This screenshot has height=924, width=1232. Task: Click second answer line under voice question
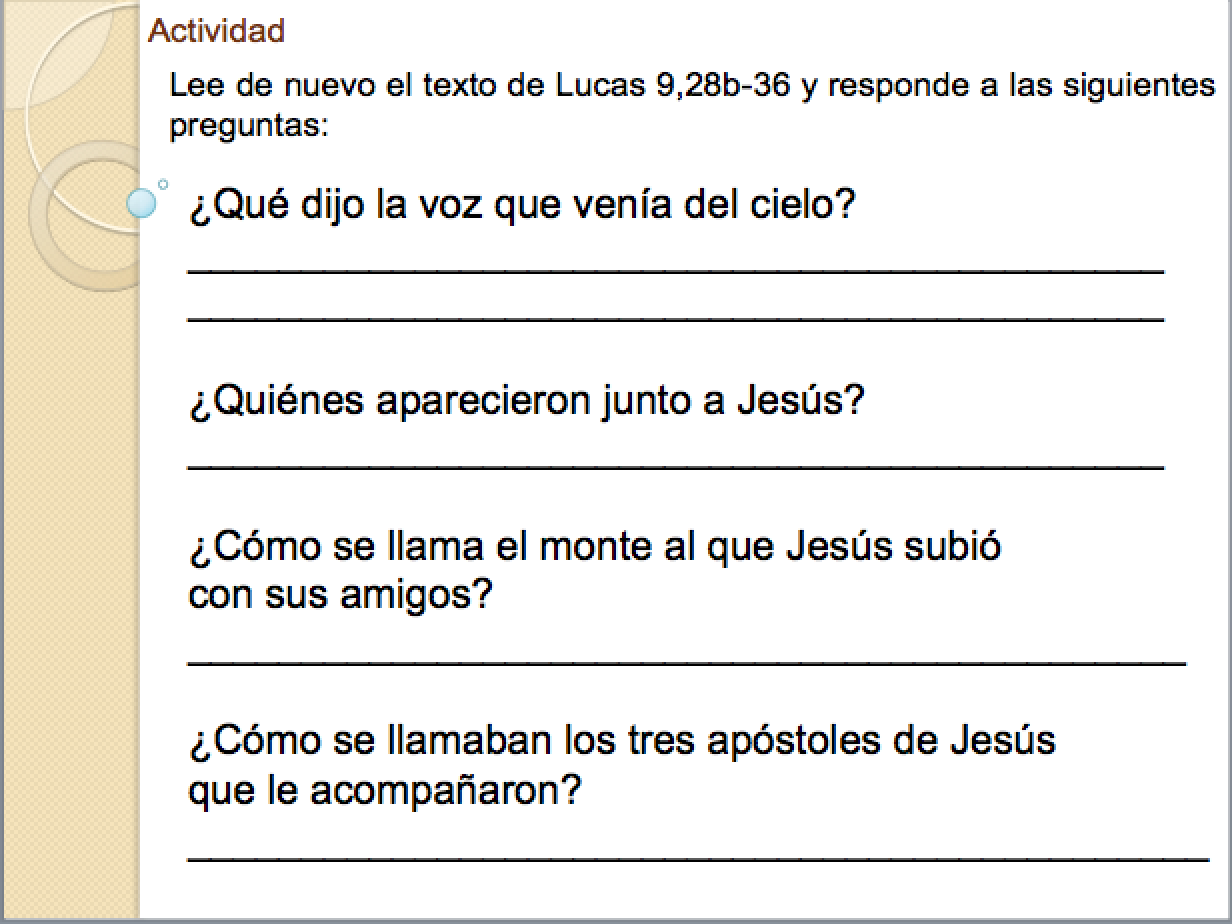[676, 318]
